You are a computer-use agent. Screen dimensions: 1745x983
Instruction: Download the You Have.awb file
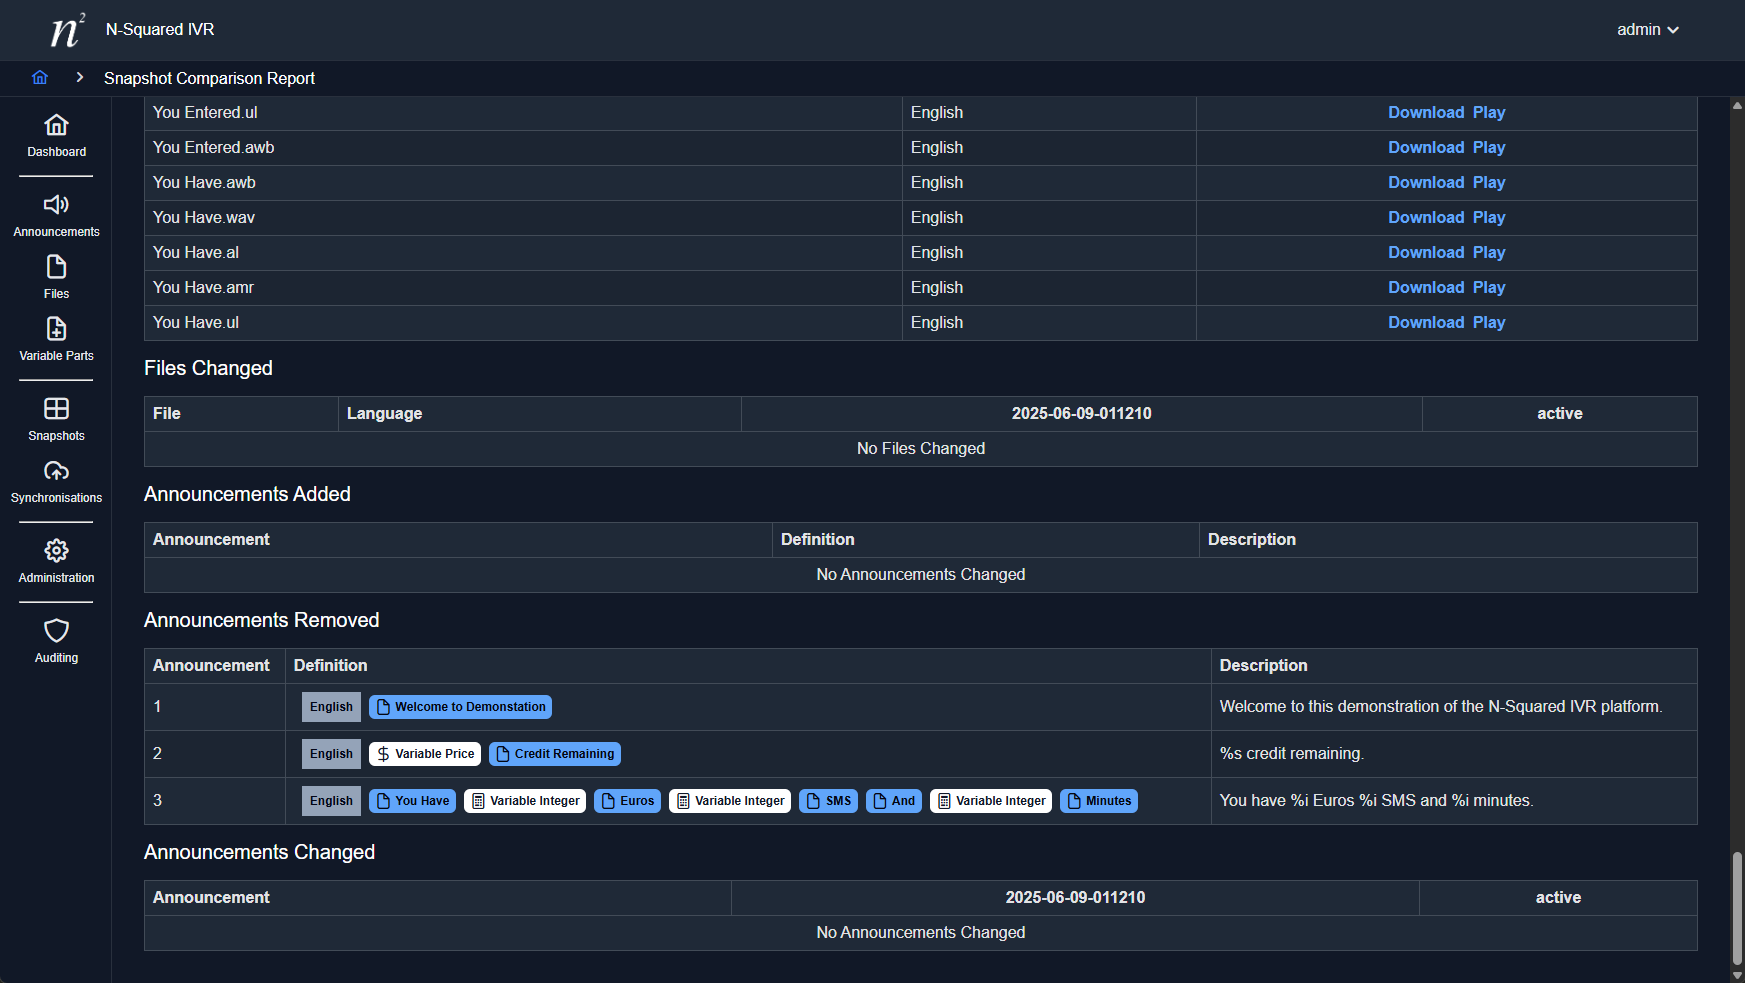click(x=1425, y=183)
